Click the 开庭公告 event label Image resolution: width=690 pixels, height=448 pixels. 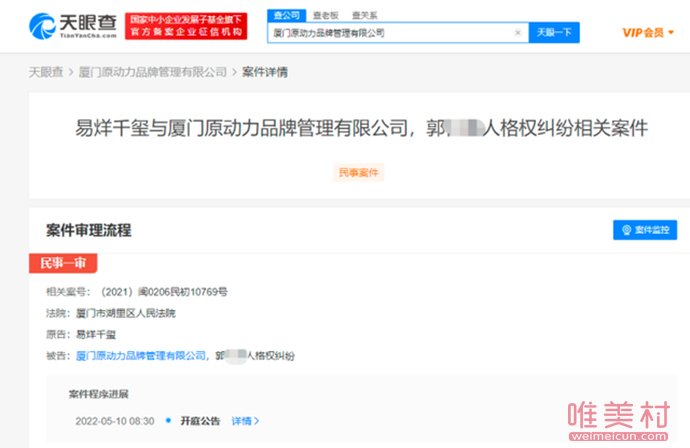coord(200,421)
